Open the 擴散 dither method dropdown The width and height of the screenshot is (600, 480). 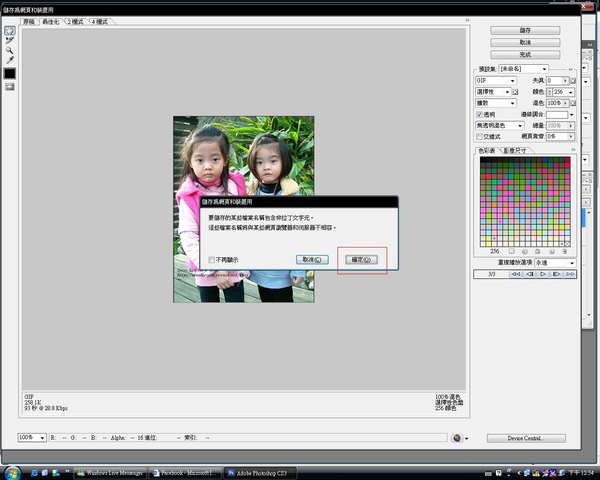[x=496, y=103]
